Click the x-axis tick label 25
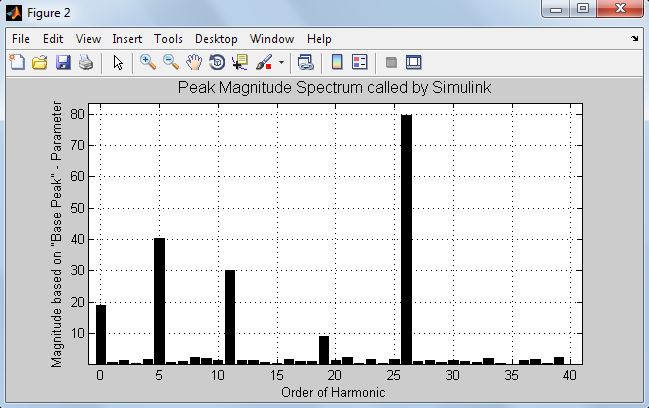 [x=393, y=375]
